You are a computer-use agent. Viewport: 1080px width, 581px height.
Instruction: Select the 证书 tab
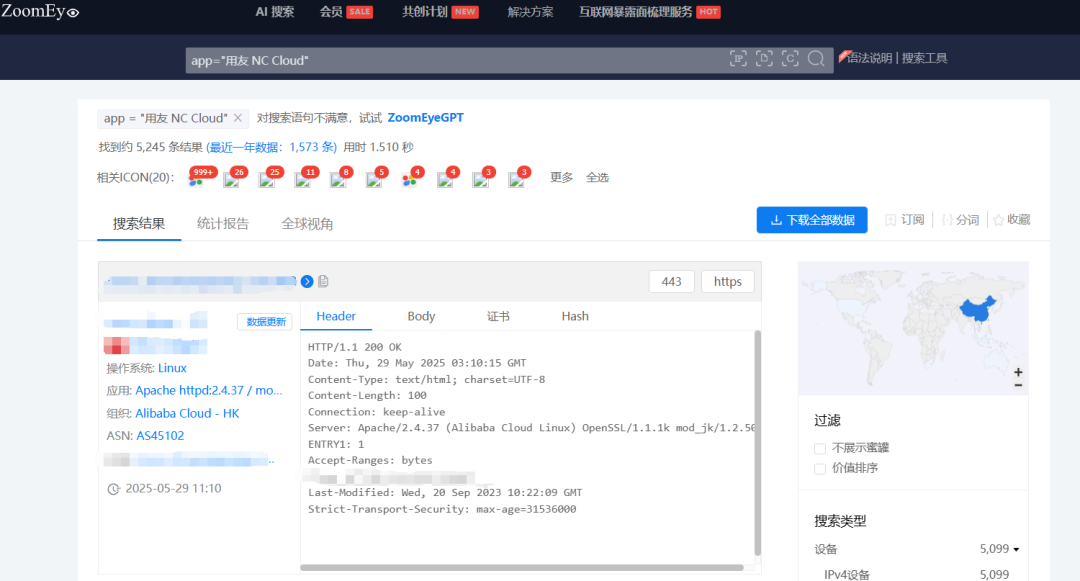pyautogui.click(x=498, y=316)
